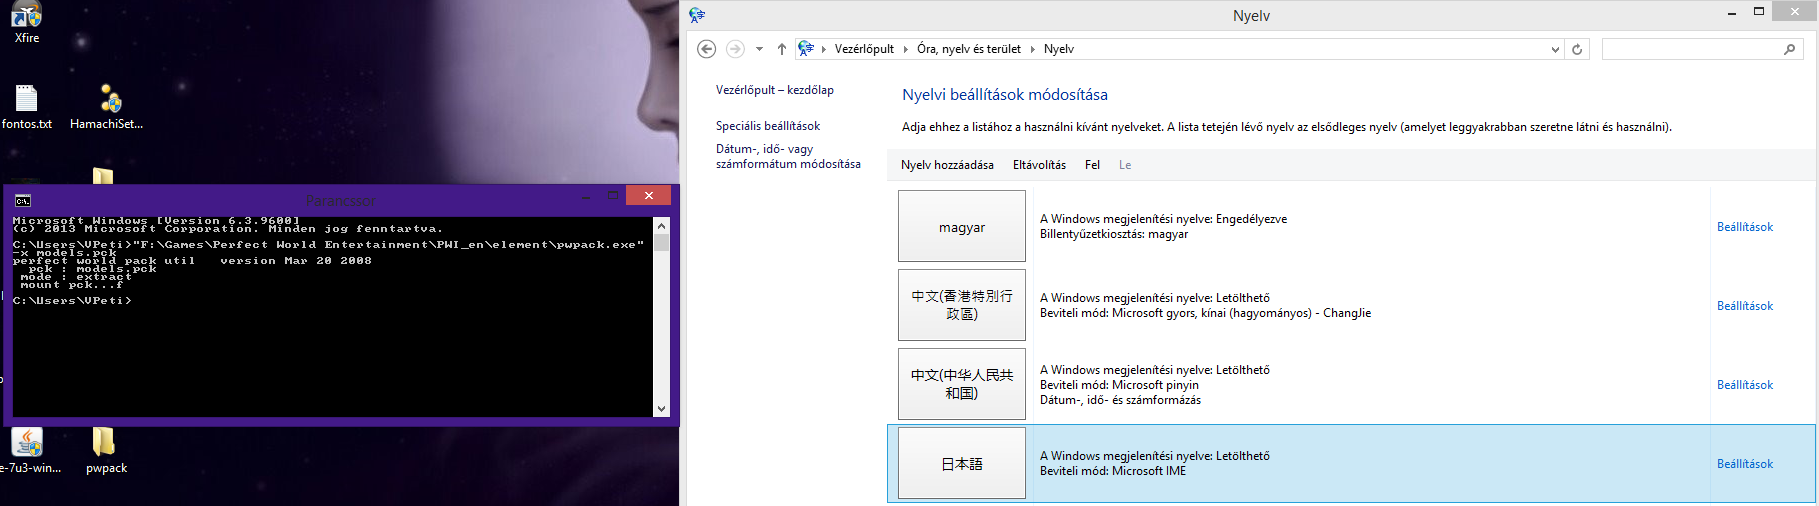Click the command prompt window system icon
The width and height of the screenshot is (1819, 506).
point(23,200)
